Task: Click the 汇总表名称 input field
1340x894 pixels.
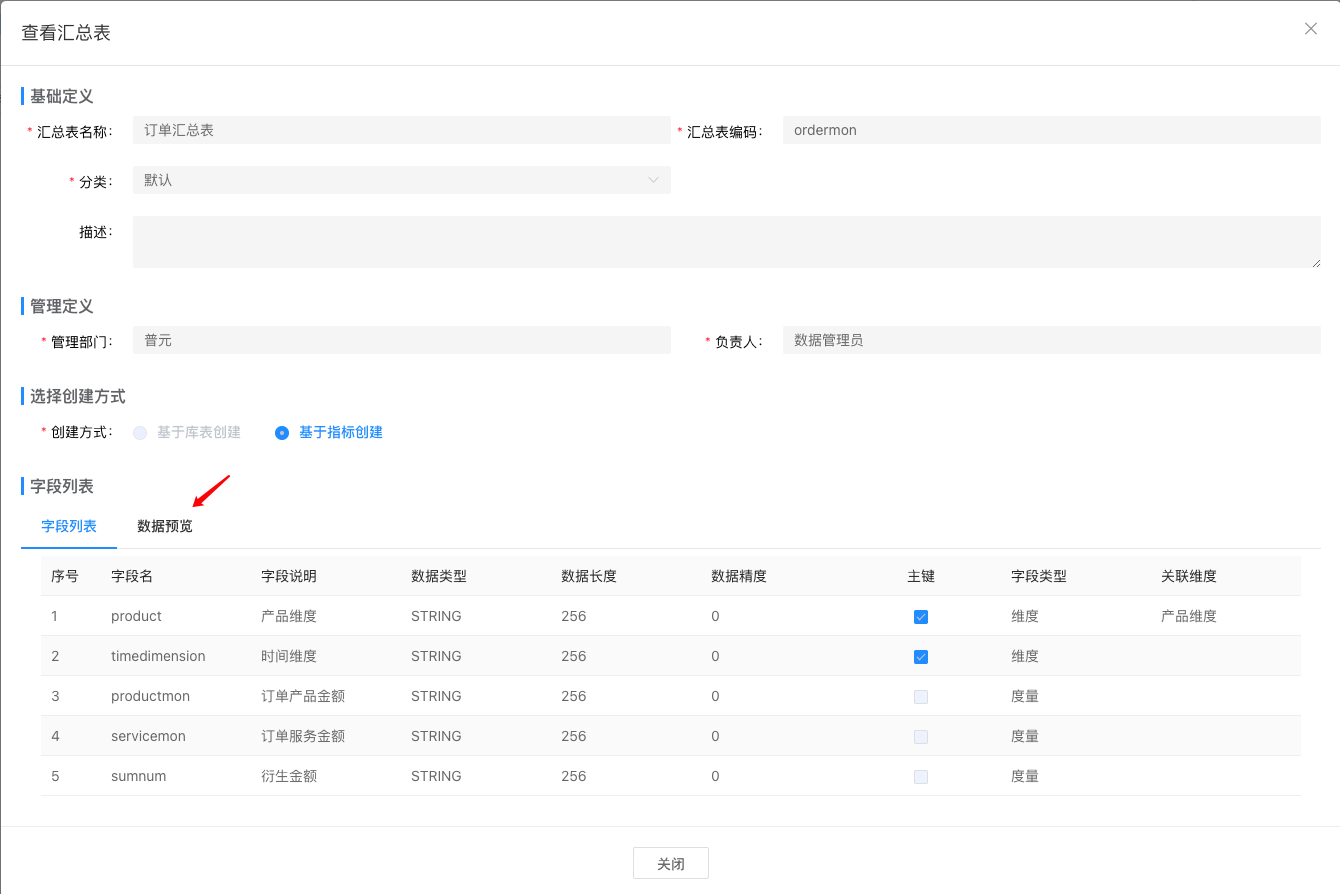Action: pyautogui.click(x=400, y=130)
